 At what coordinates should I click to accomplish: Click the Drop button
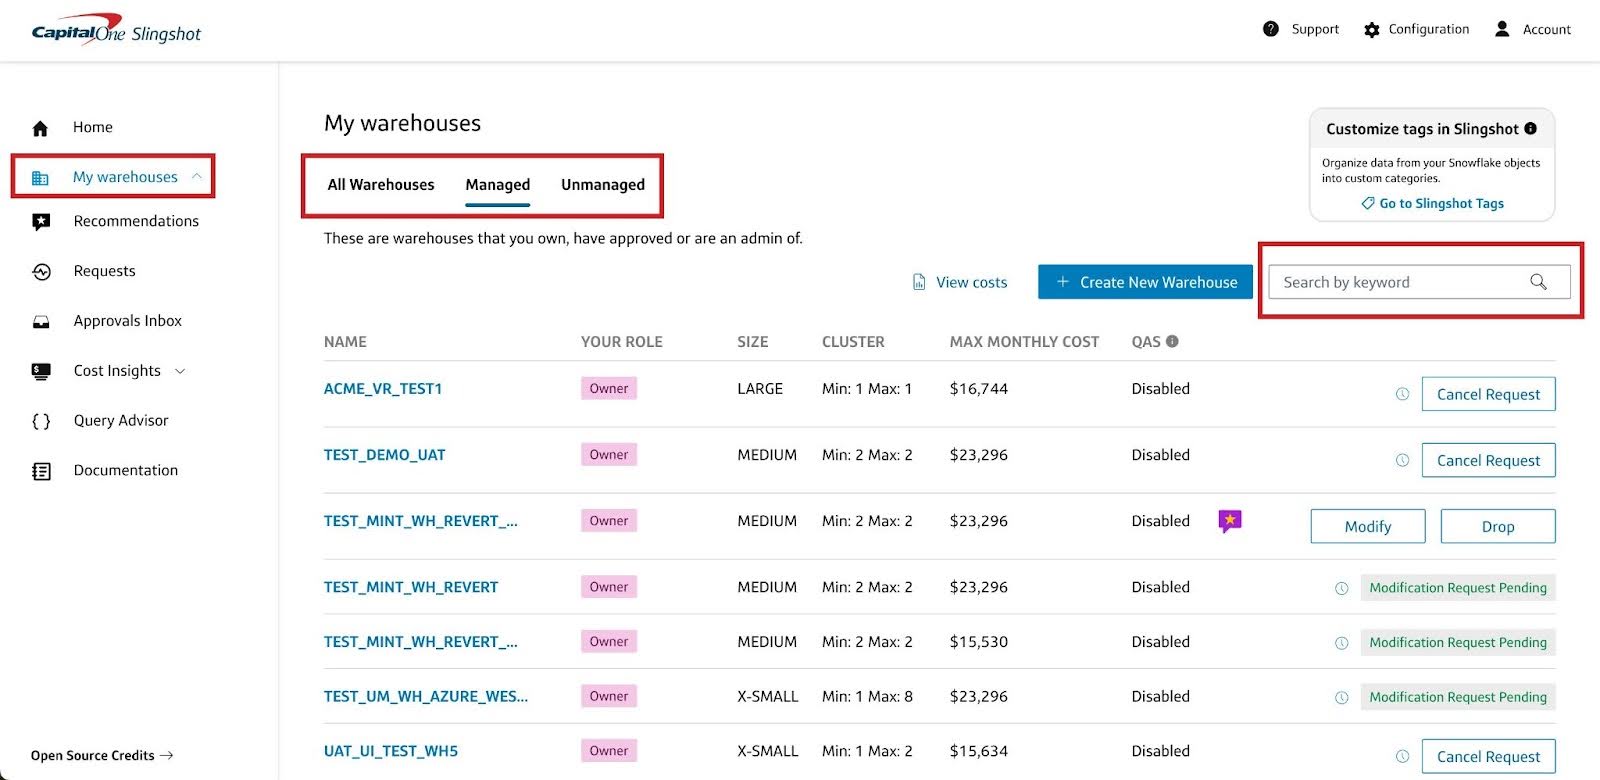point(1497,526)
